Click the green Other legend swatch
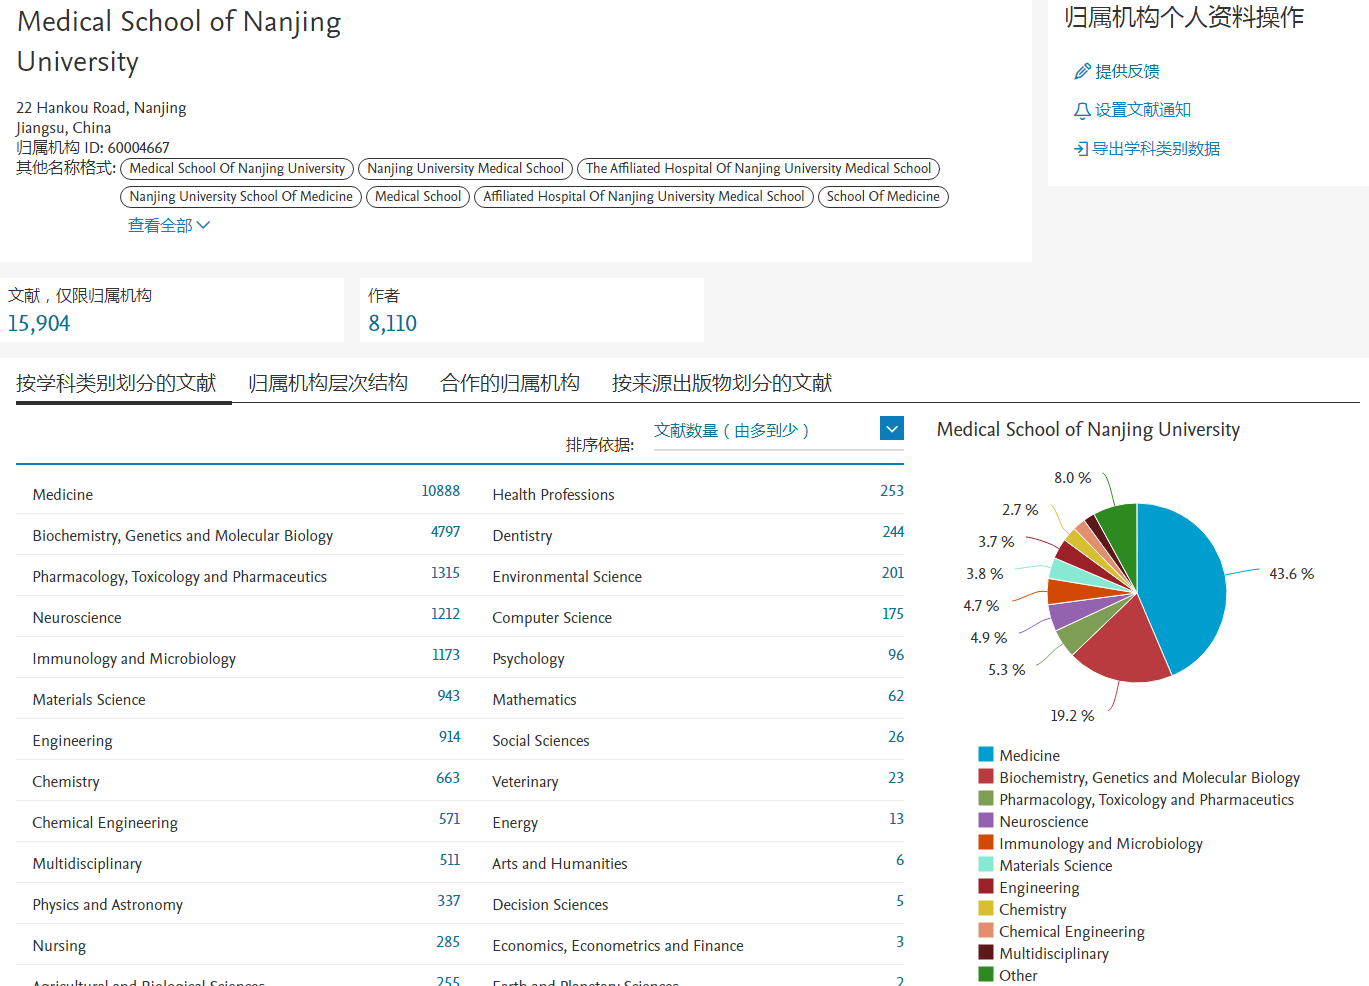 tap(986, 975)
